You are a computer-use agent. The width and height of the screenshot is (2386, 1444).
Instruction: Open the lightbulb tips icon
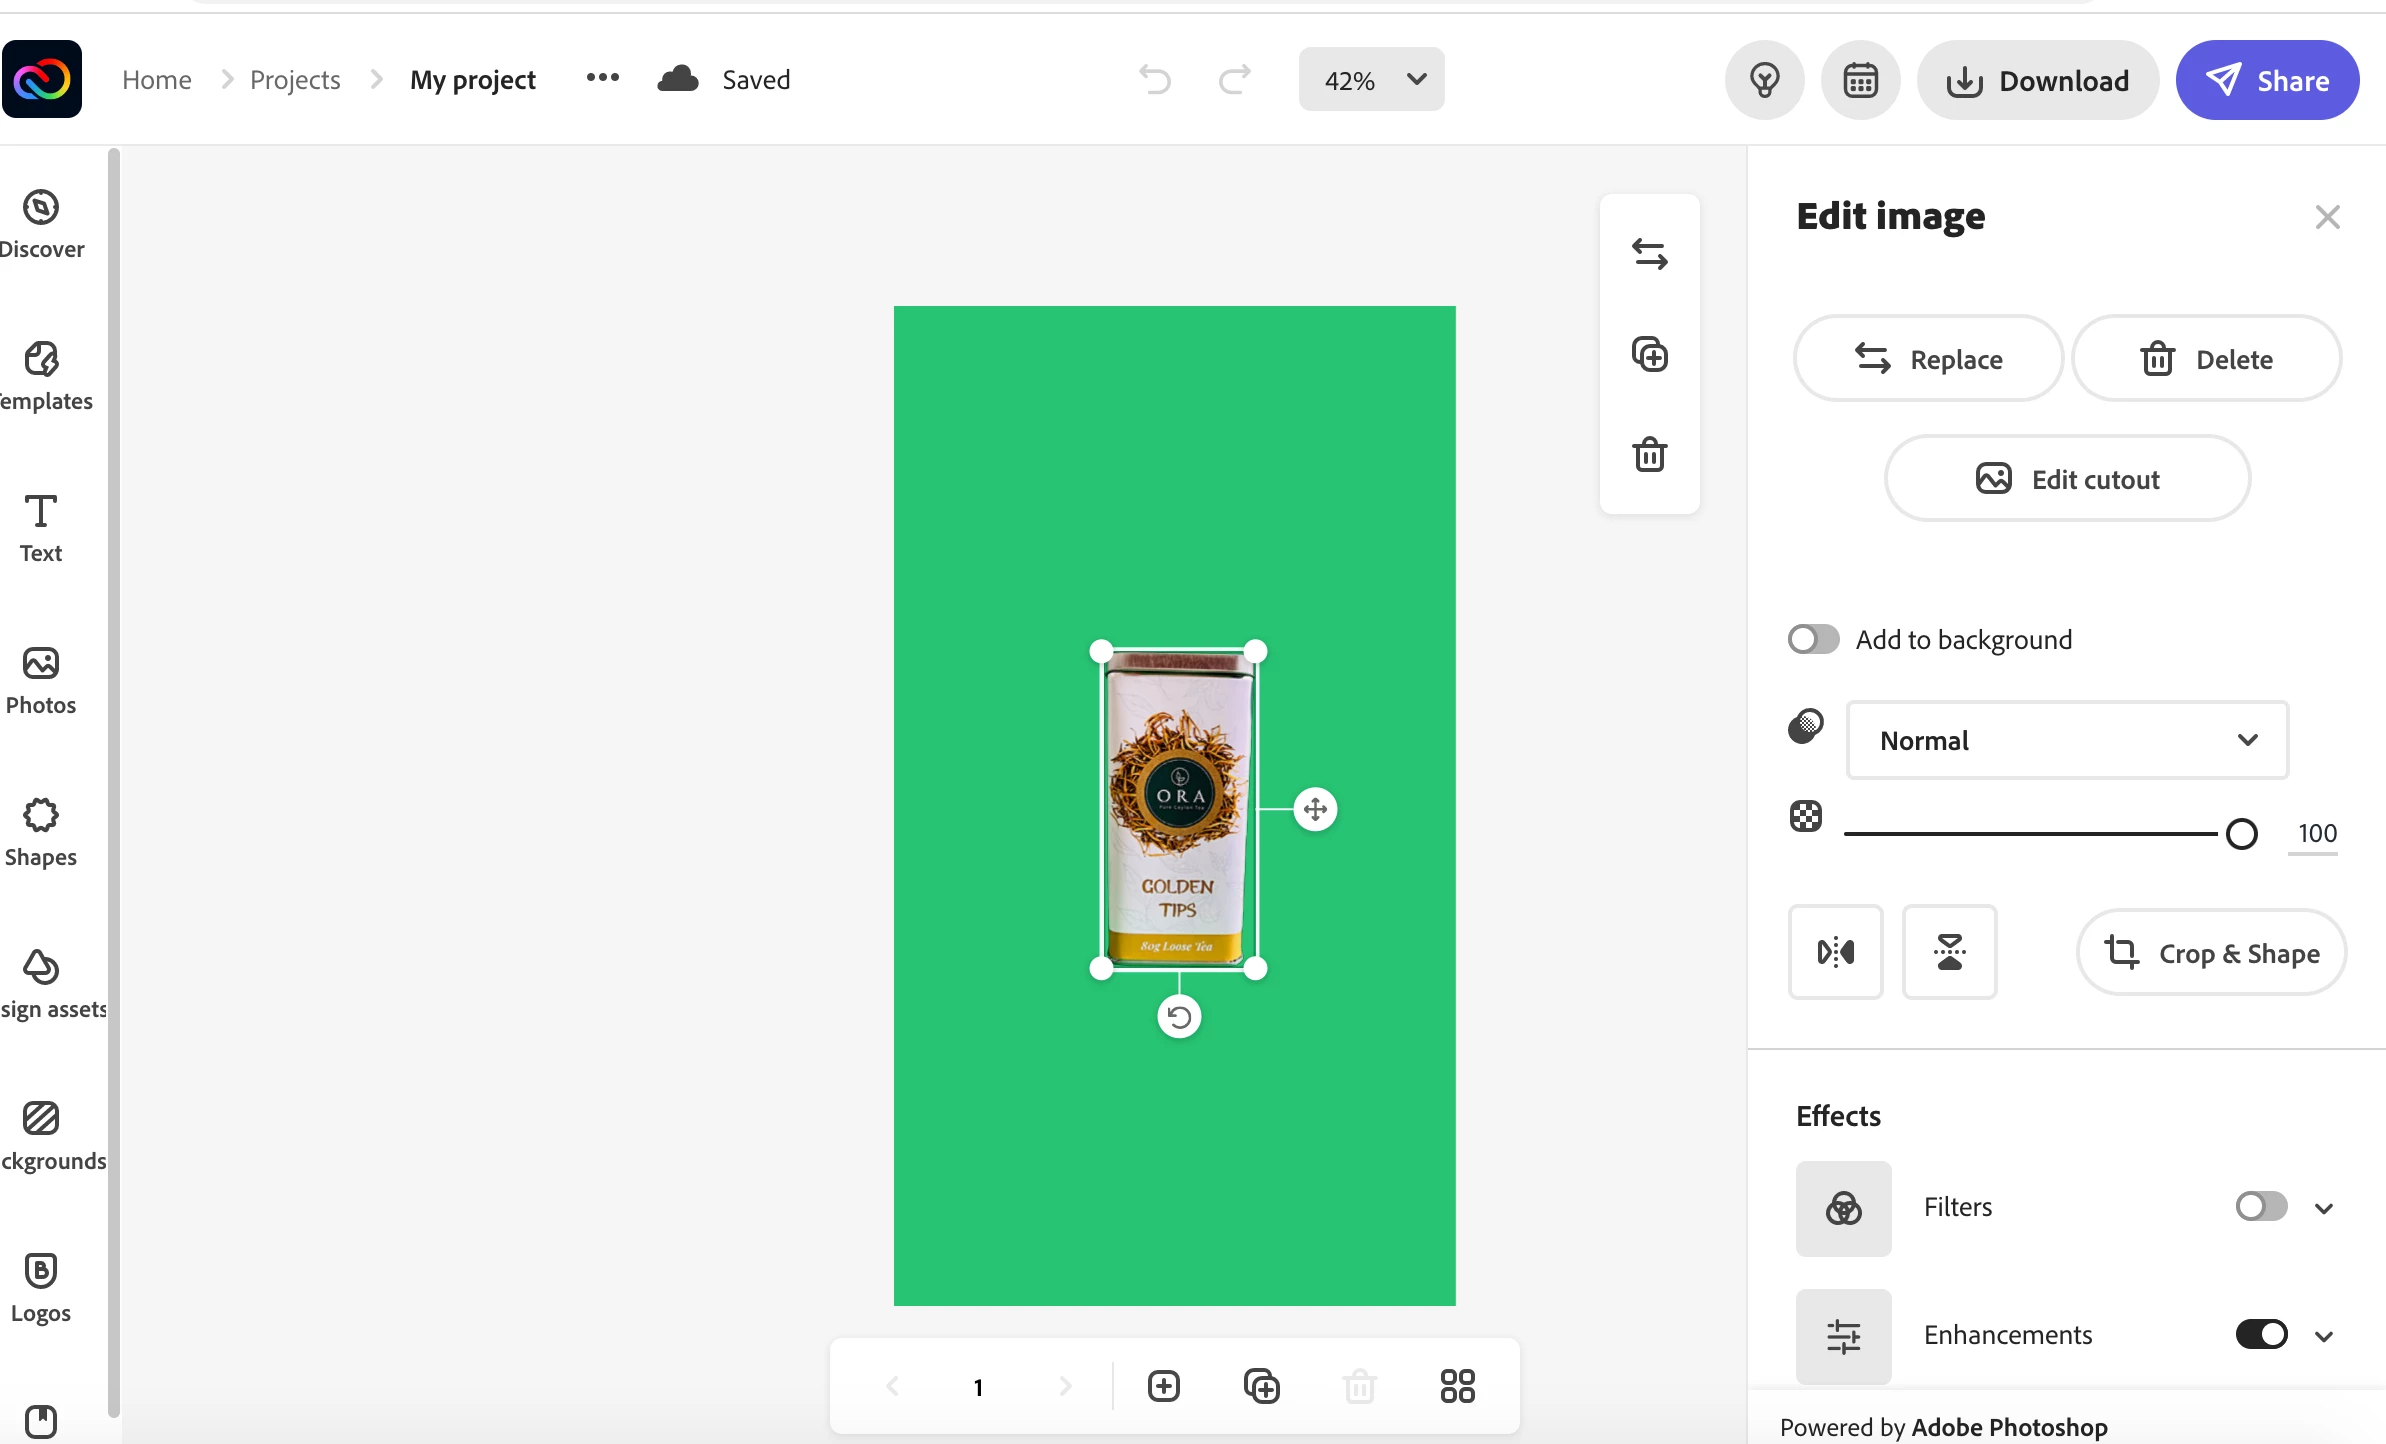[1764, 80]
